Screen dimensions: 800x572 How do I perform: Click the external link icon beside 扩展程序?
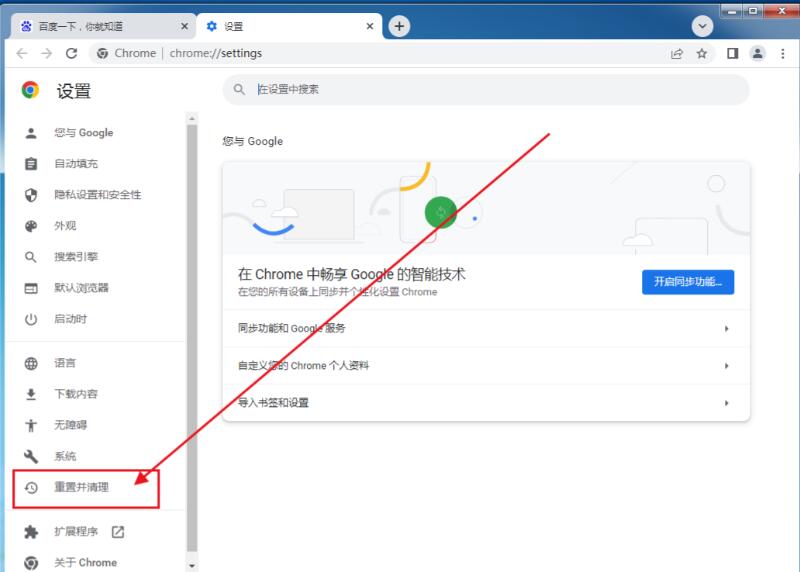click(x=118, y=532)
